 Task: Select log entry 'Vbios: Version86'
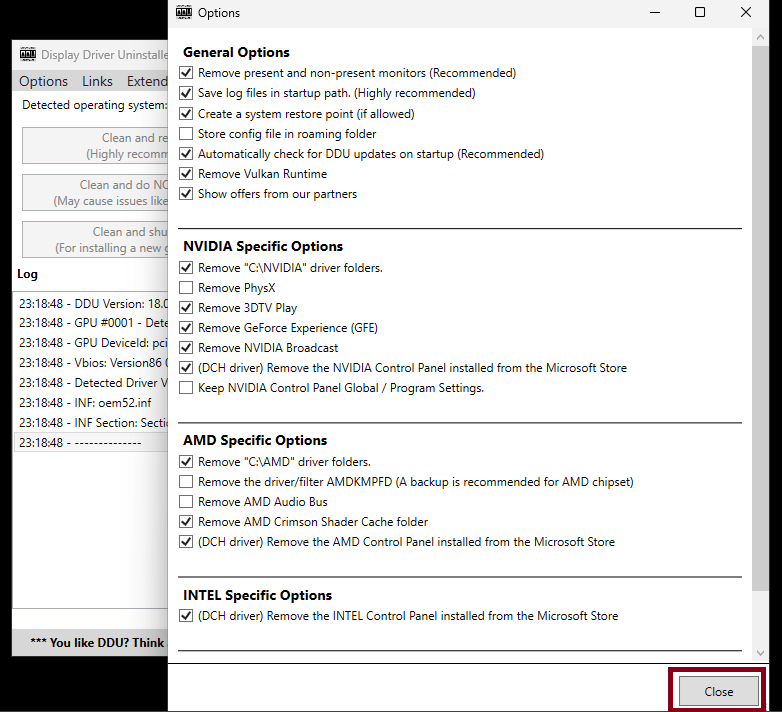tap(91, 362)
